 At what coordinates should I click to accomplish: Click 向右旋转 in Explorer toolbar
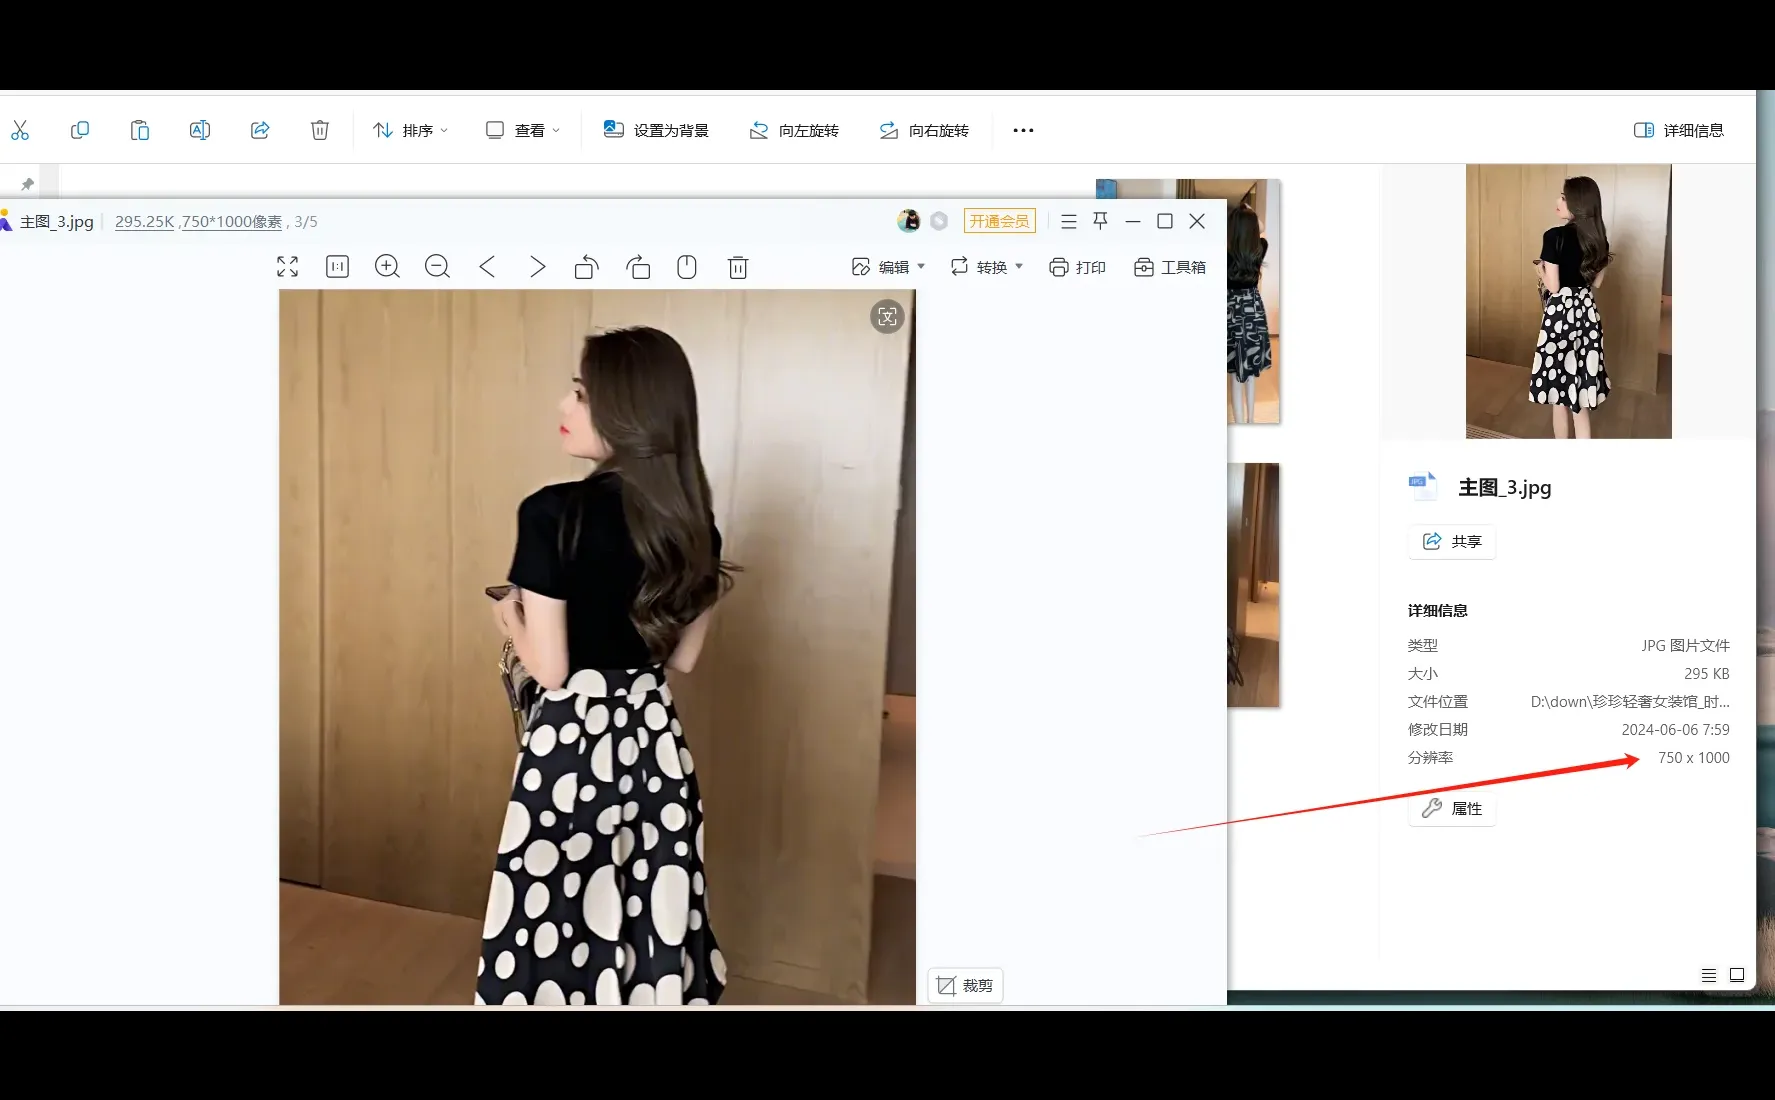coord(924,130)
